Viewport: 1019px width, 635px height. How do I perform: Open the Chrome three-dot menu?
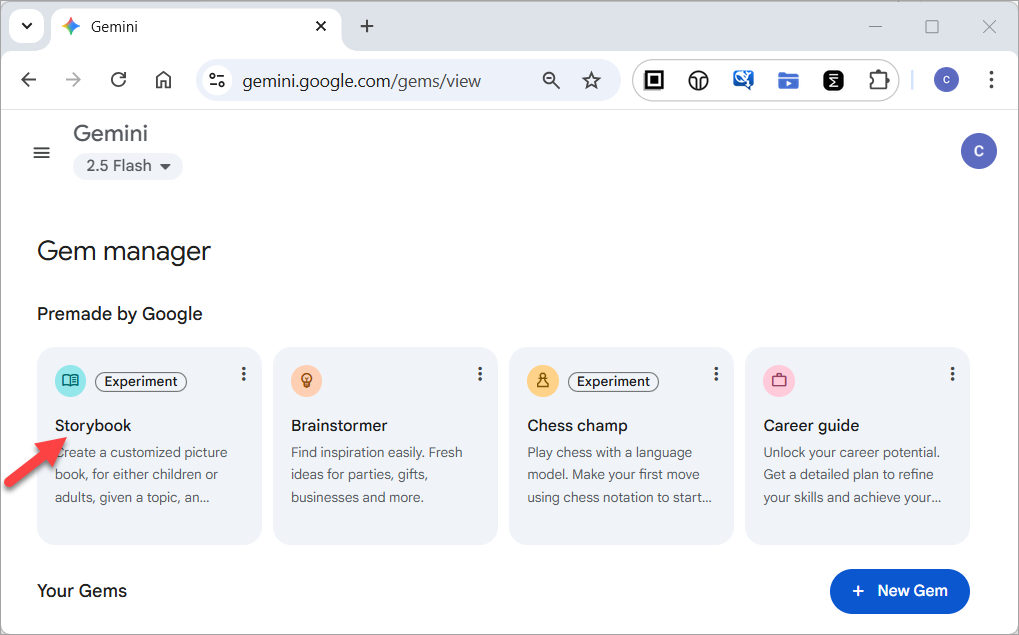point(991,80)
